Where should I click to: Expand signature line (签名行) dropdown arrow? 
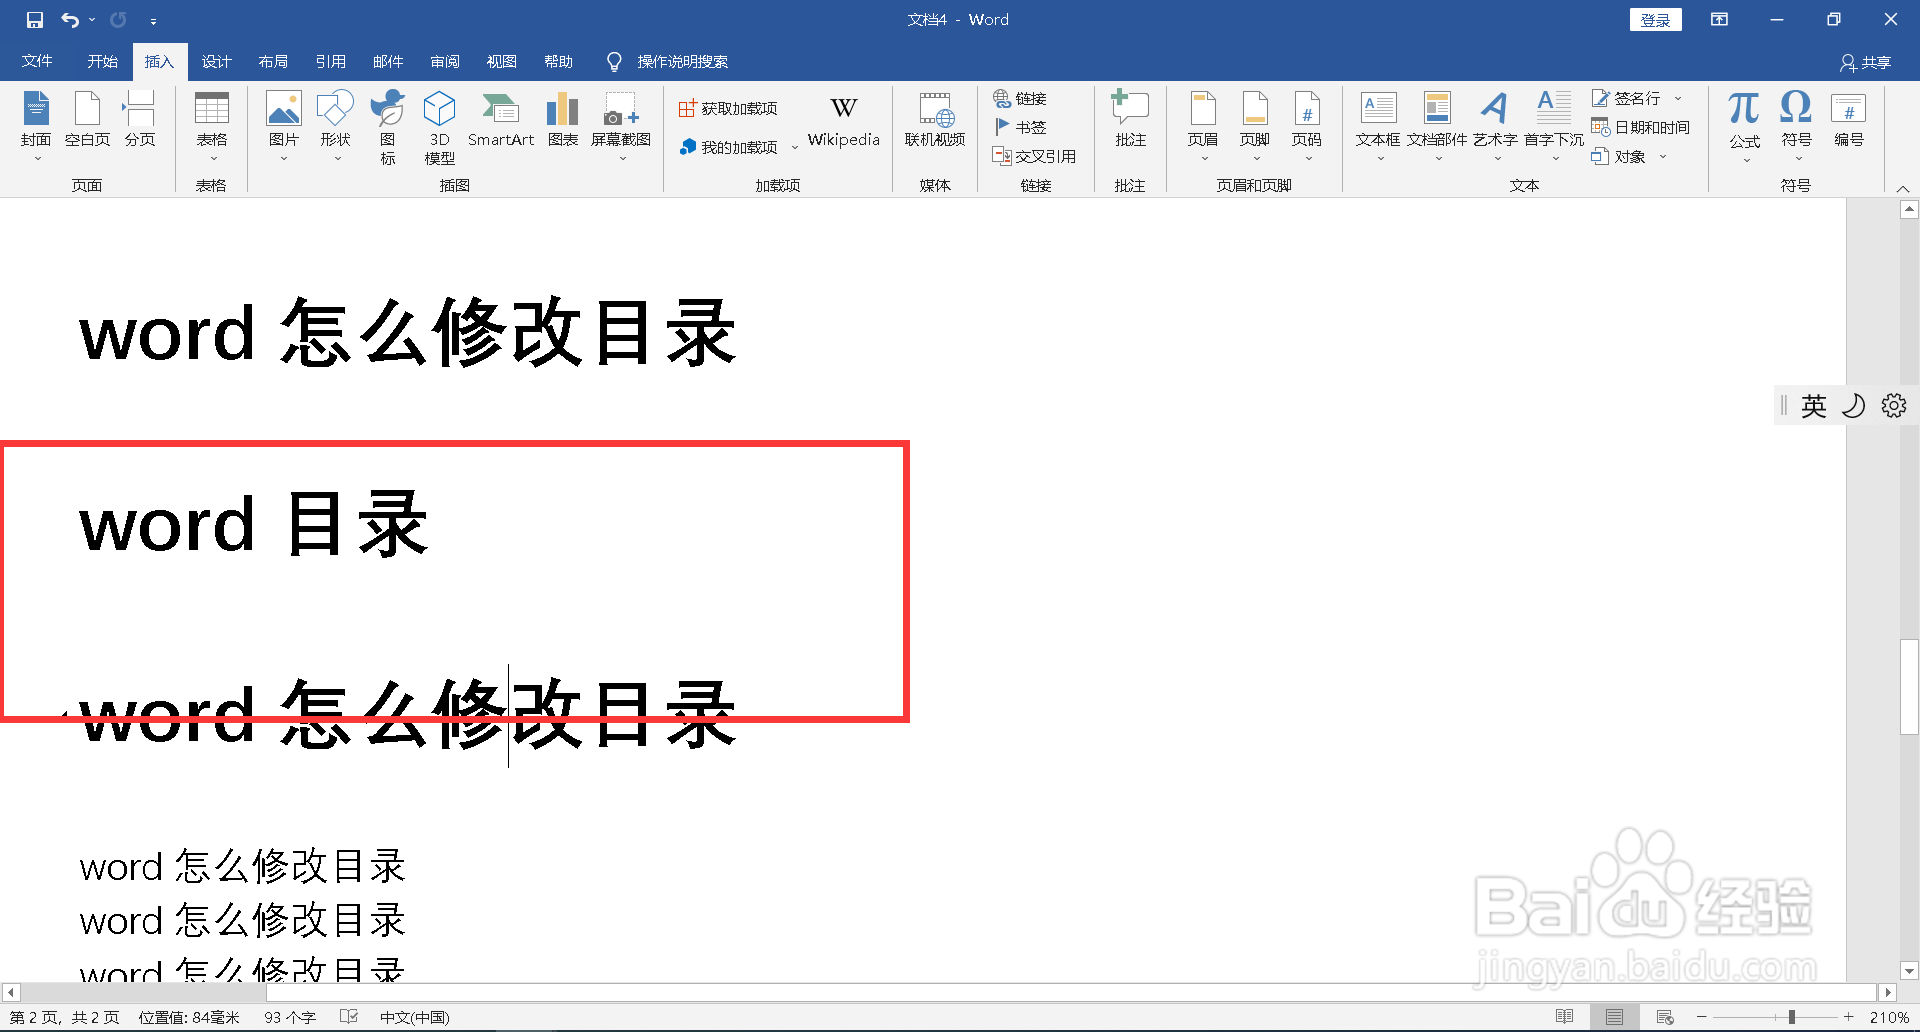click(x=1678, y=98)
